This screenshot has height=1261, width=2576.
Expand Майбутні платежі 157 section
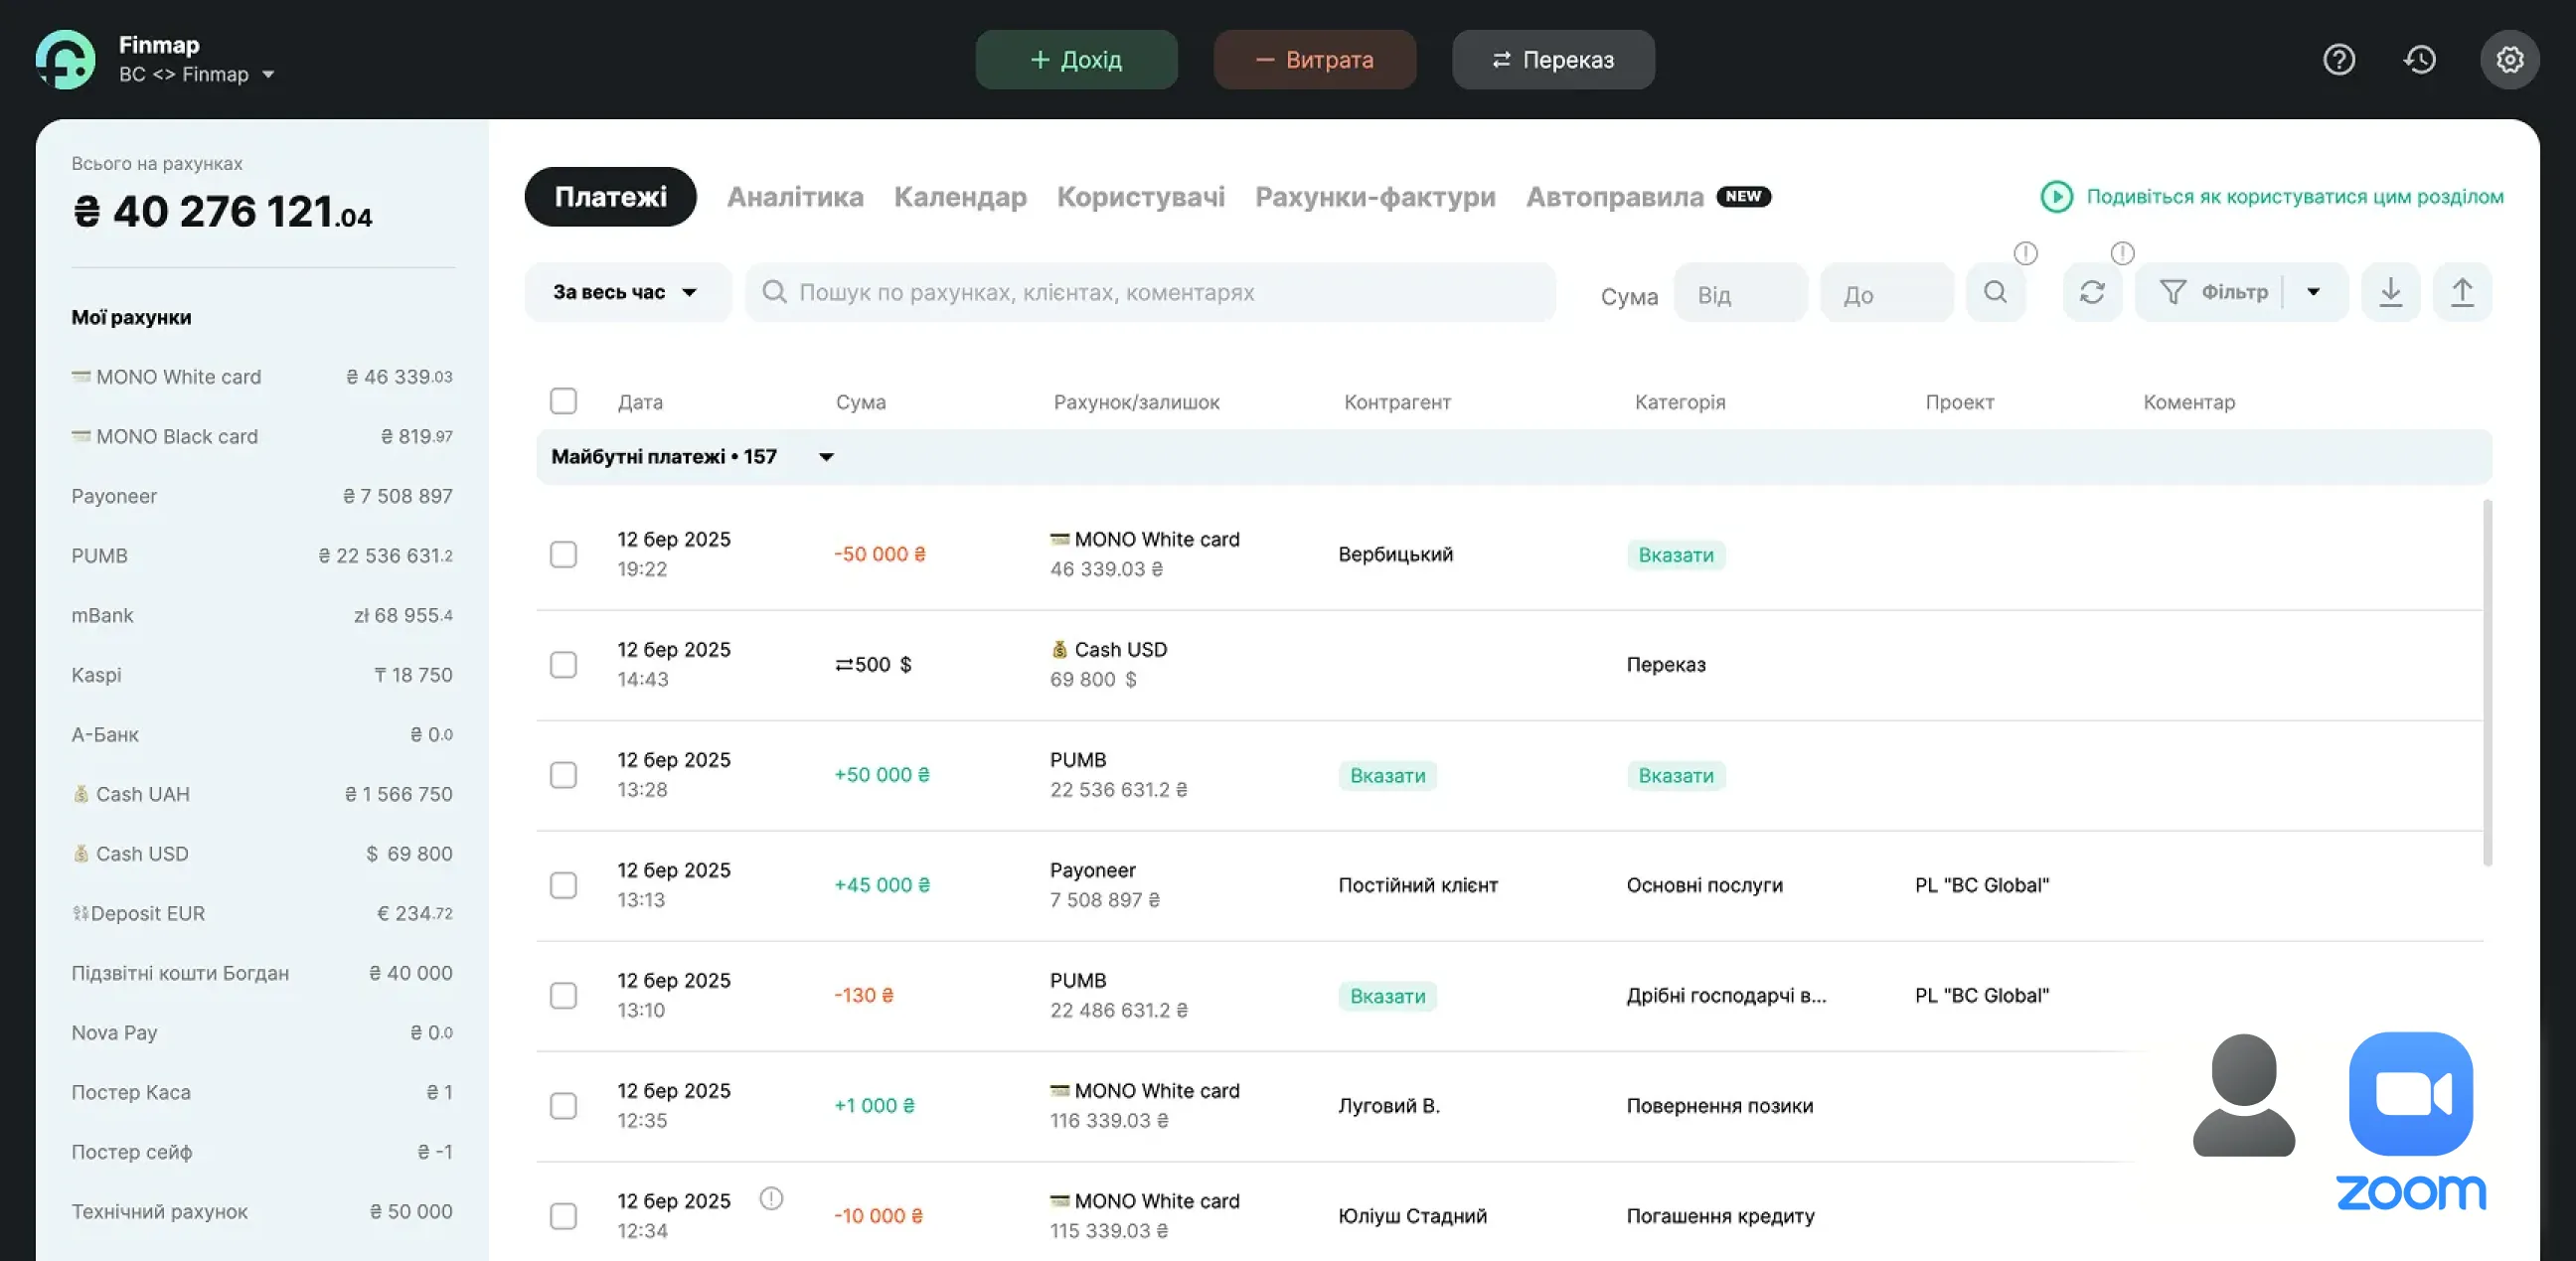pos(826,457)
